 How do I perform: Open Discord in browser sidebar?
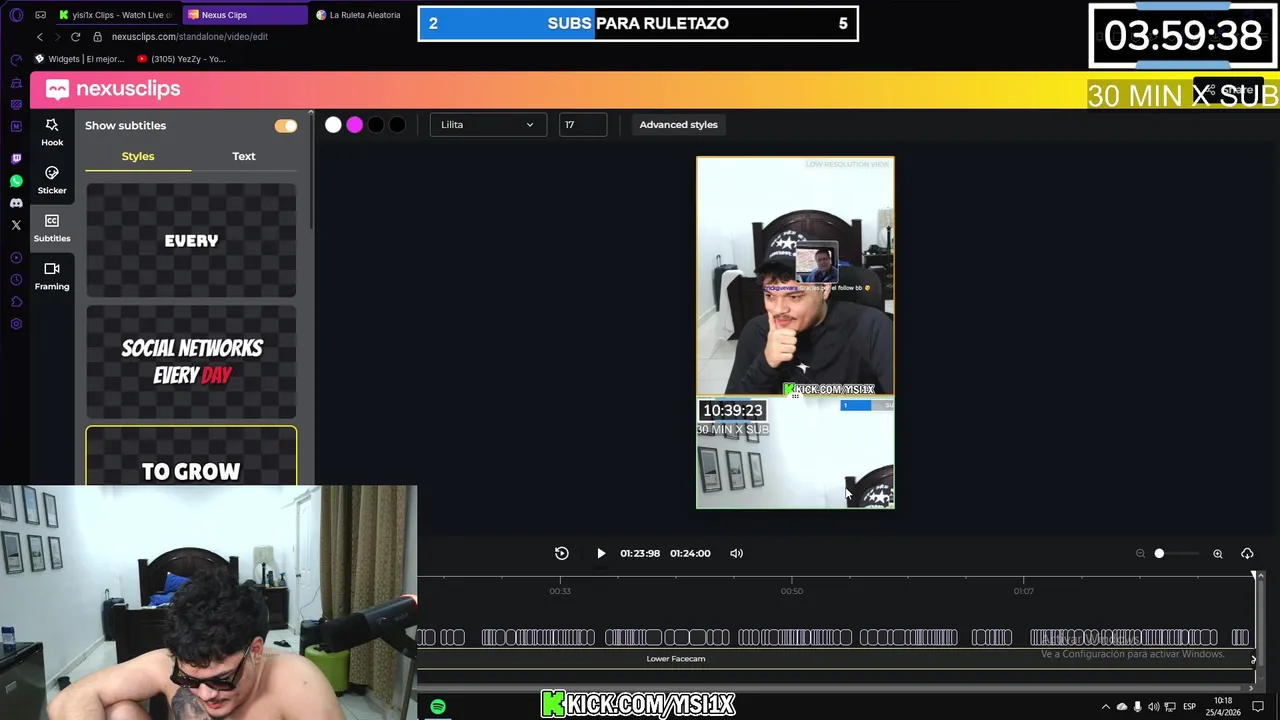pyautogui.click(x=16, y=203)
